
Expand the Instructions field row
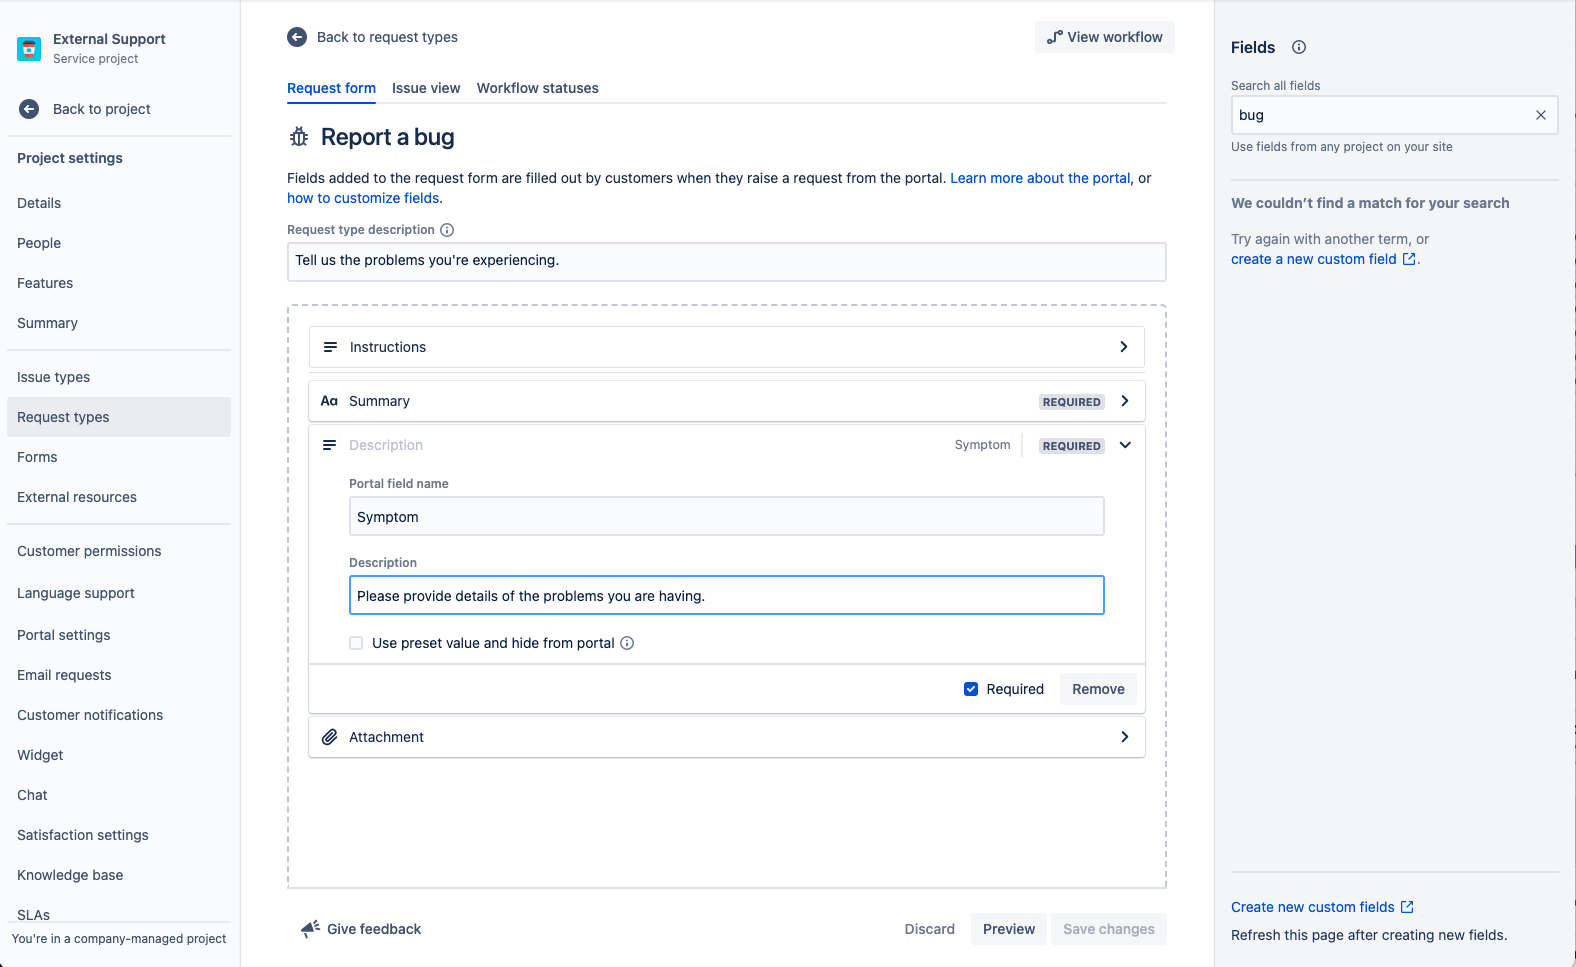coord(1124,347)
